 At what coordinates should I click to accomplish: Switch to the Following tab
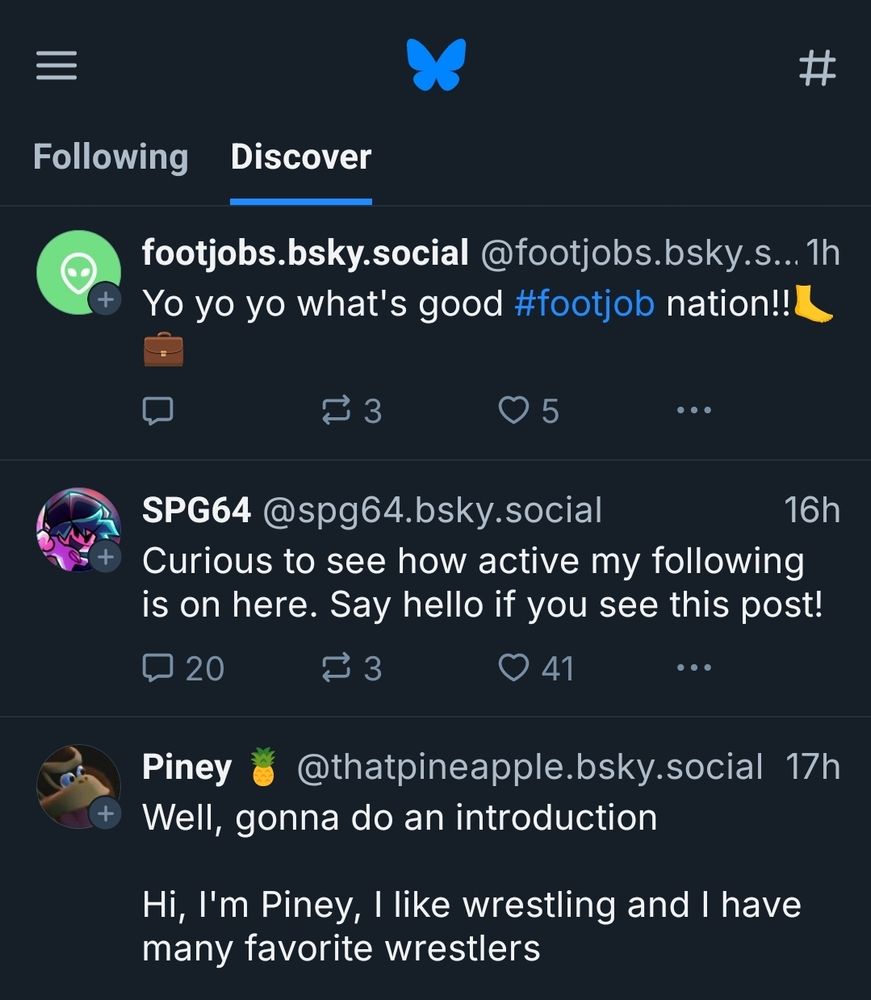(110, 157)
